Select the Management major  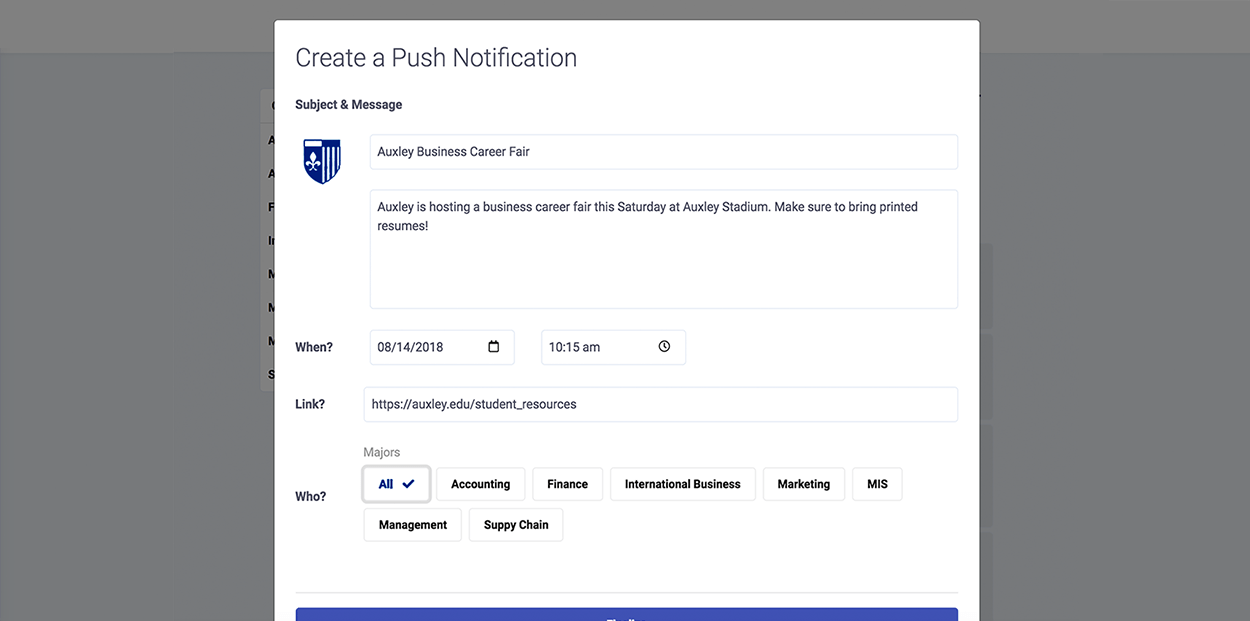click(413, 525)
